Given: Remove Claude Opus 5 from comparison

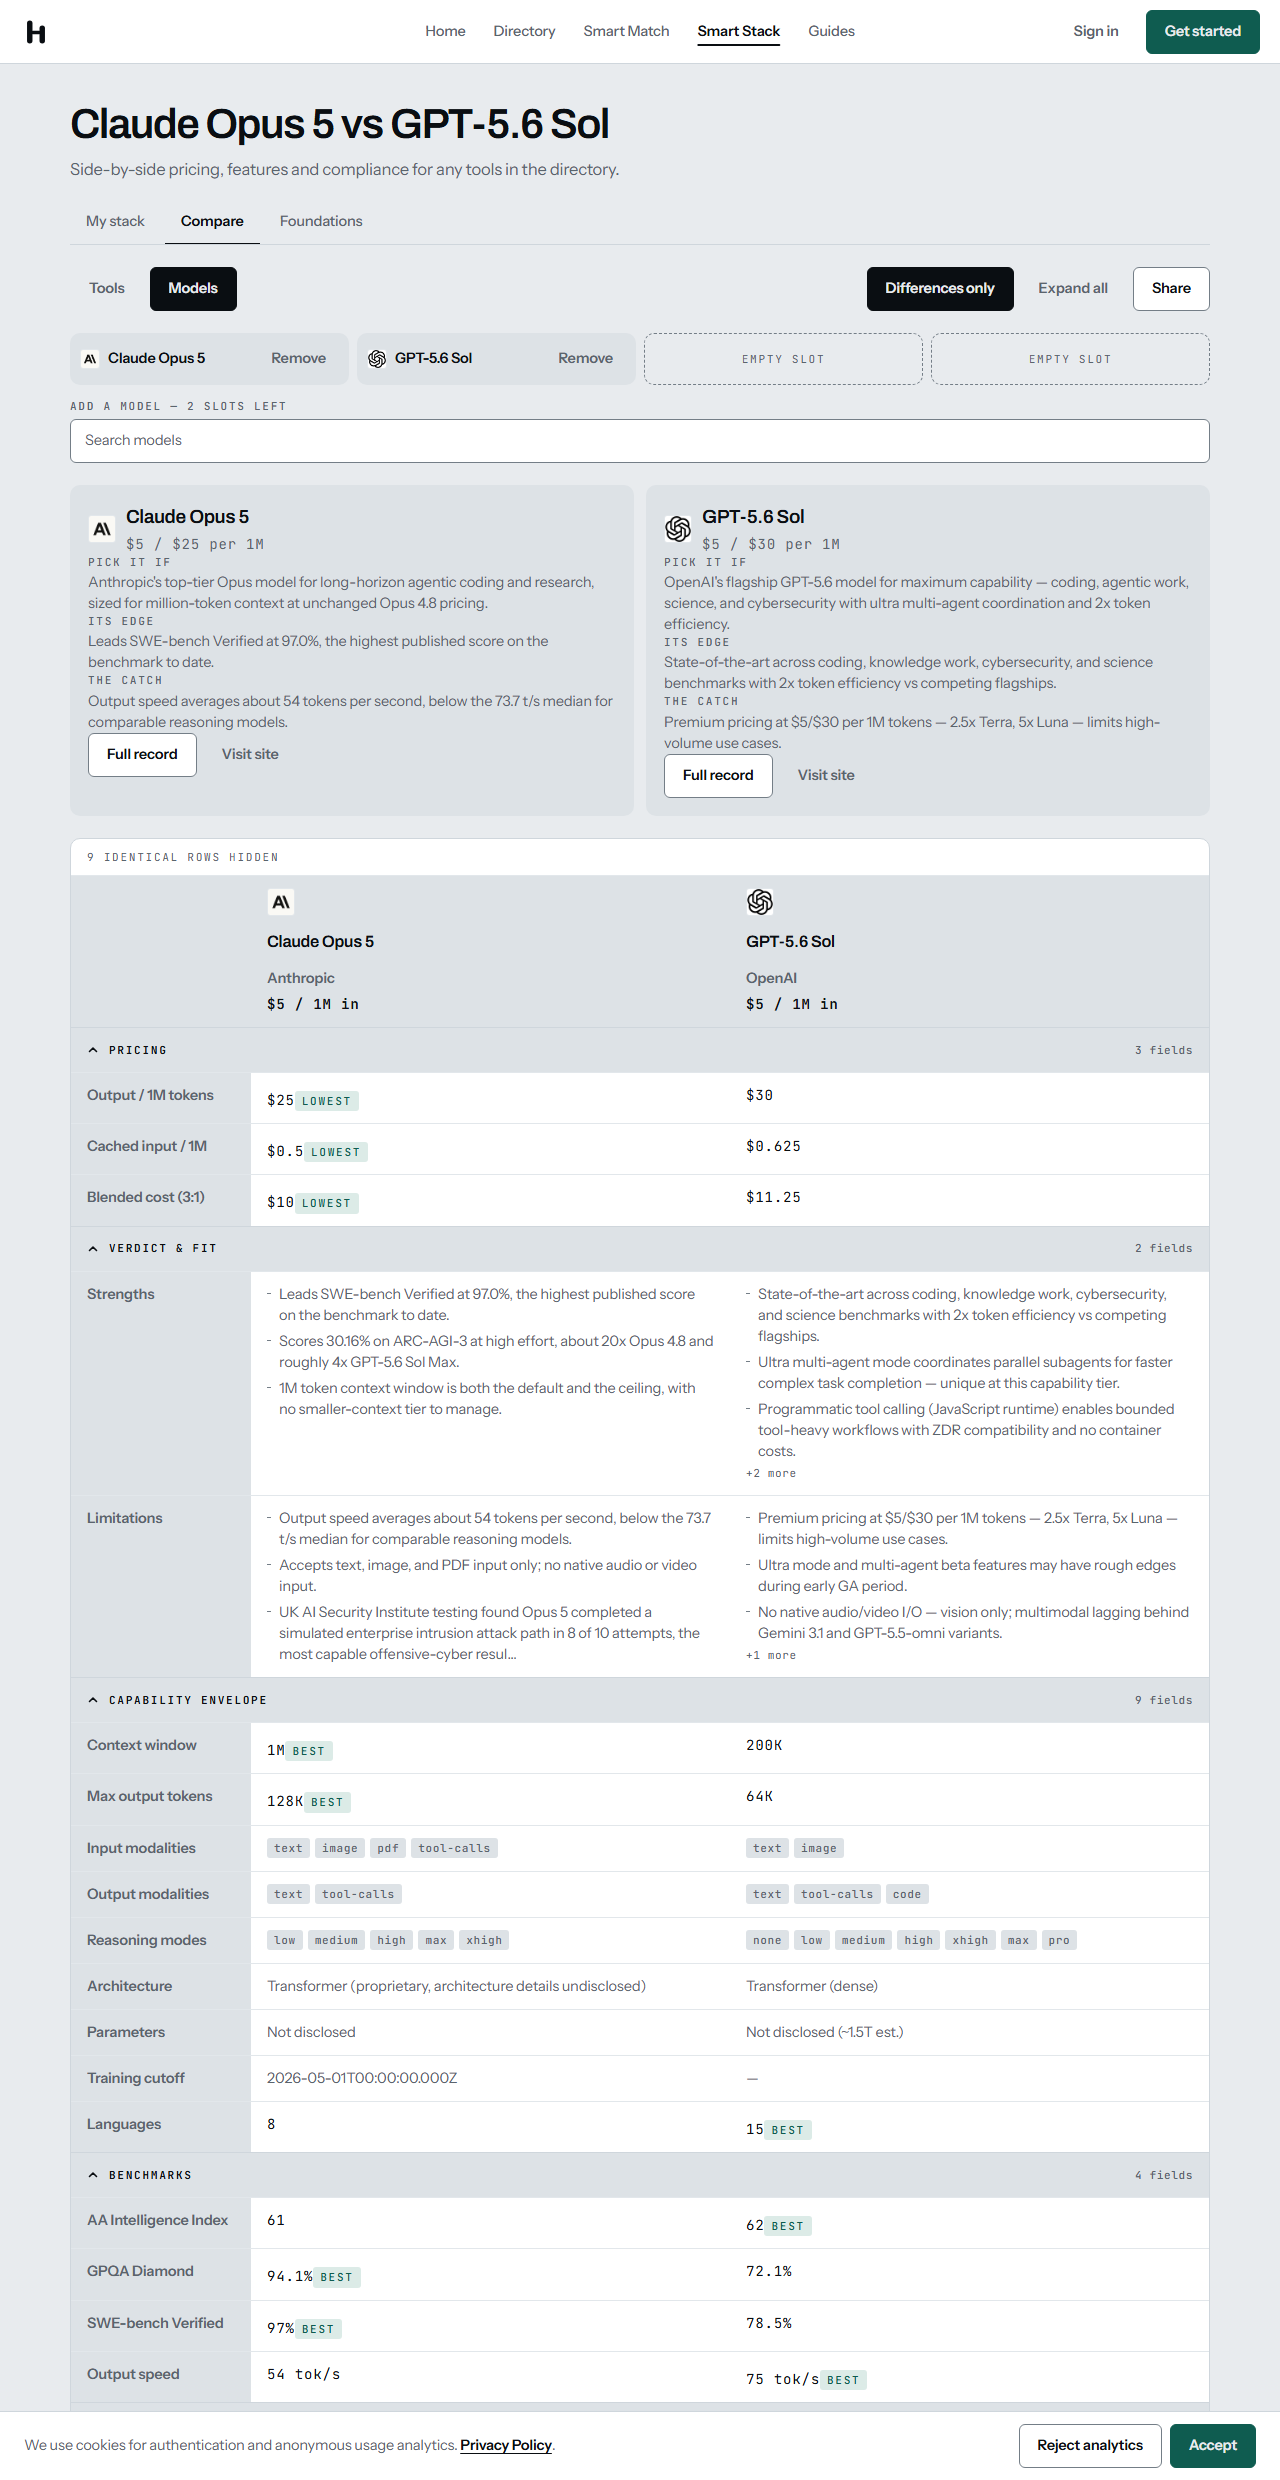Looking at the screenshot, I should coord(298,359).
